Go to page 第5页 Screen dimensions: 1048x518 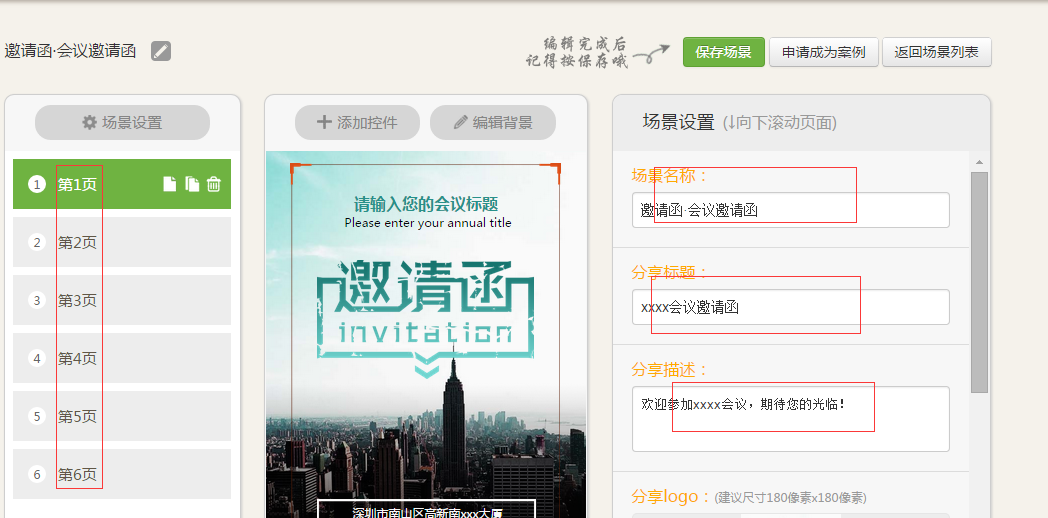point(122,416)
